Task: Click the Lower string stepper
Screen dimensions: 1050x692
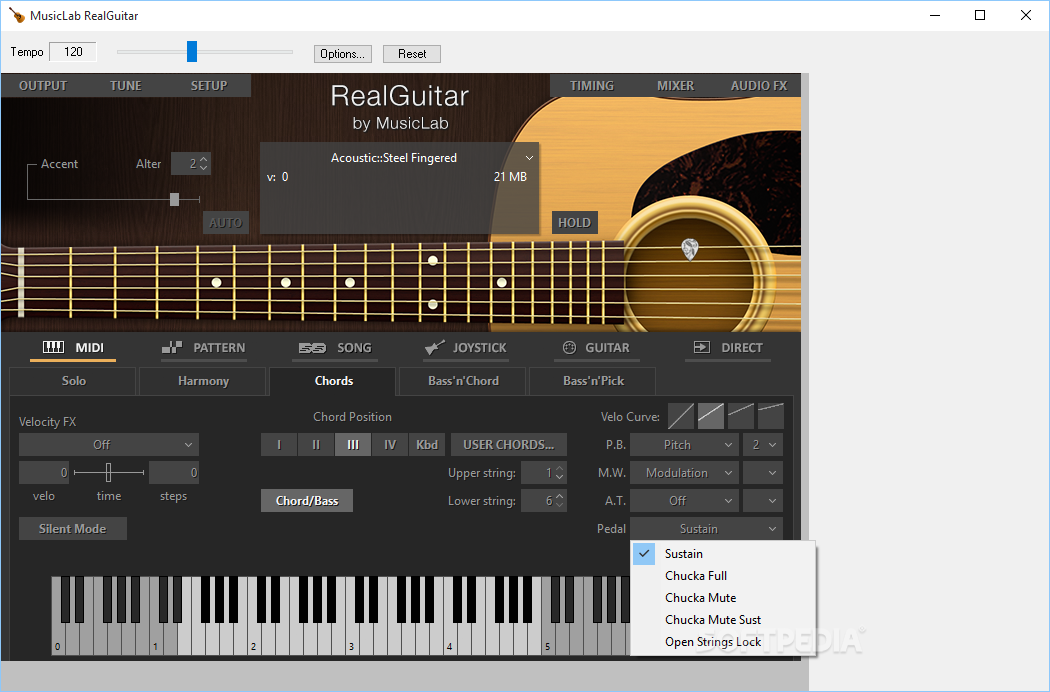Action: [560, 500]
